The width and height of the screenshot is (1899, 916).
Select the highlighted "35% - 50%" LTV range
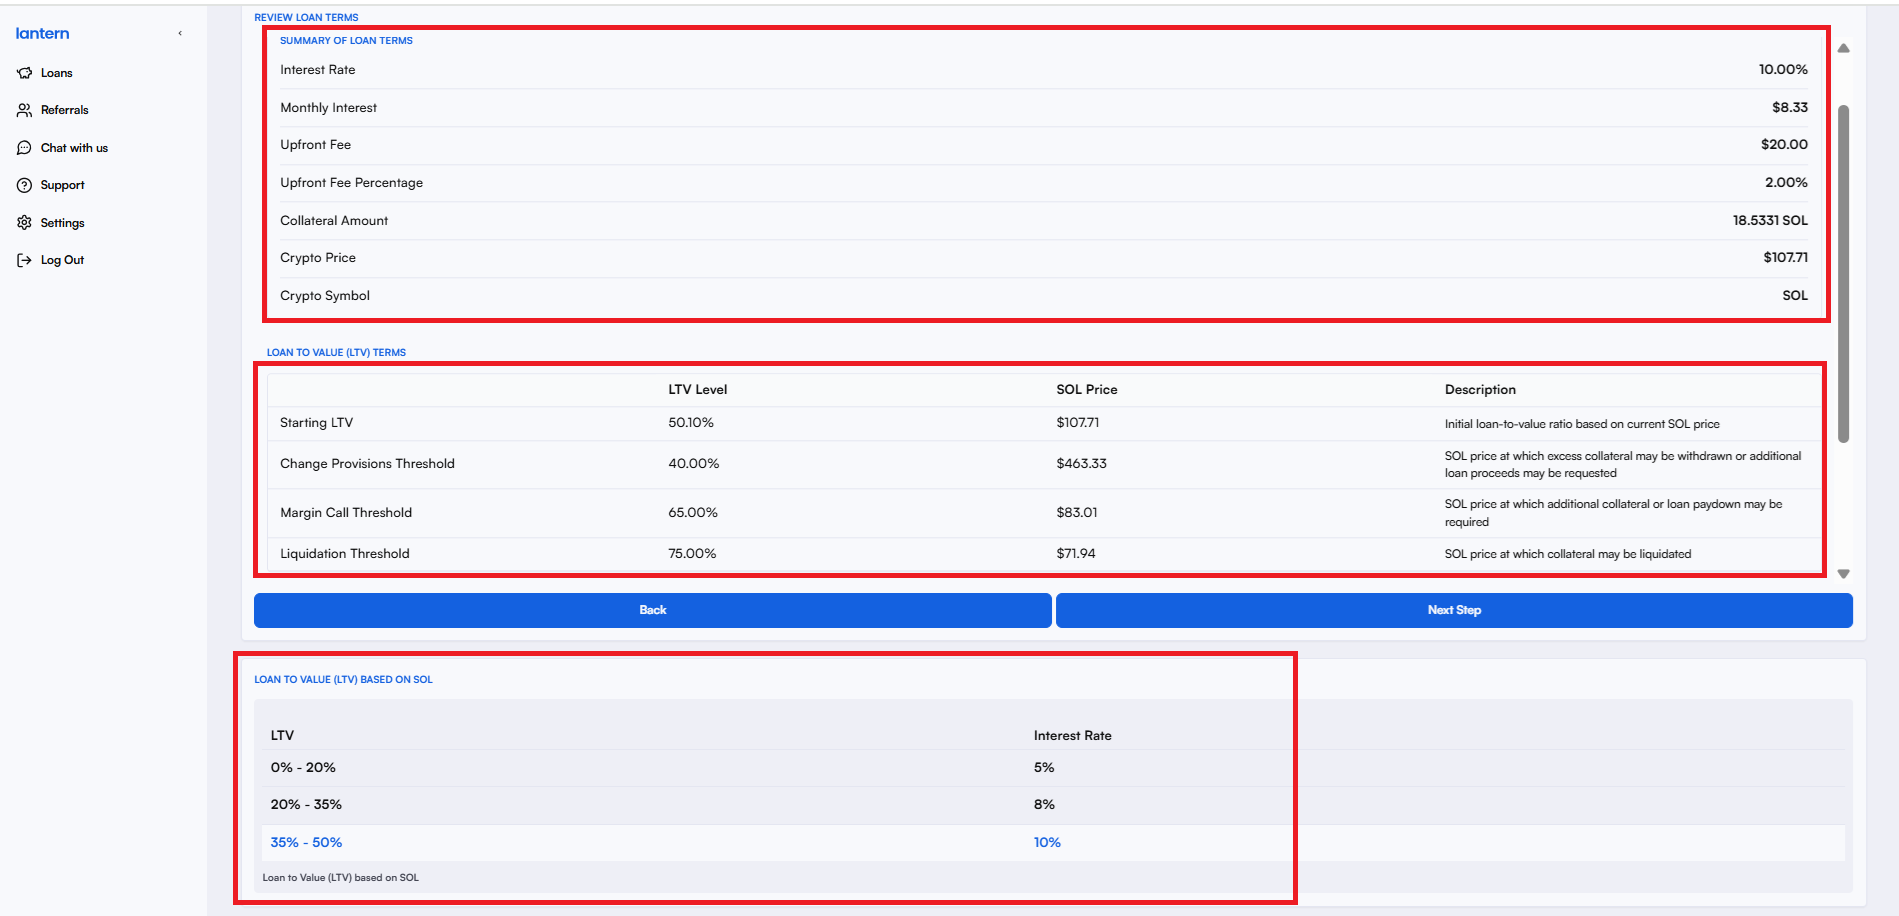[x=306, y=843]
